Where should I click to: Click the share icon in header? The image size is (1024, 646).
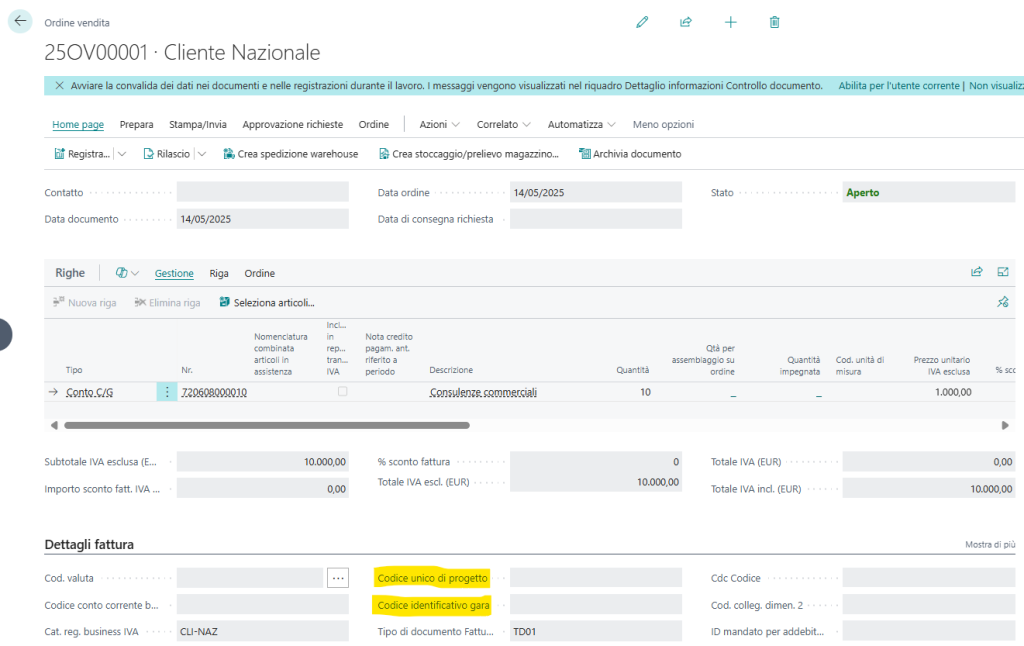pos(686,22)
